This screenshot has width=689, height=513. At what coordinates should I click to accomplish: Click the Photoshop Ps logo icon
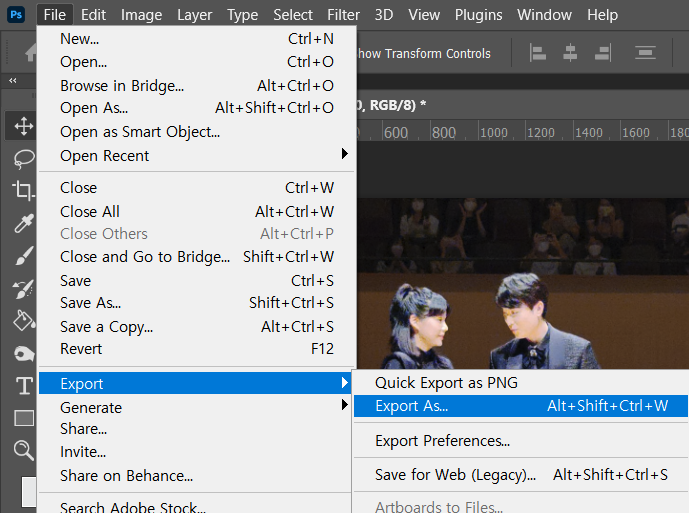coord(16,15)
